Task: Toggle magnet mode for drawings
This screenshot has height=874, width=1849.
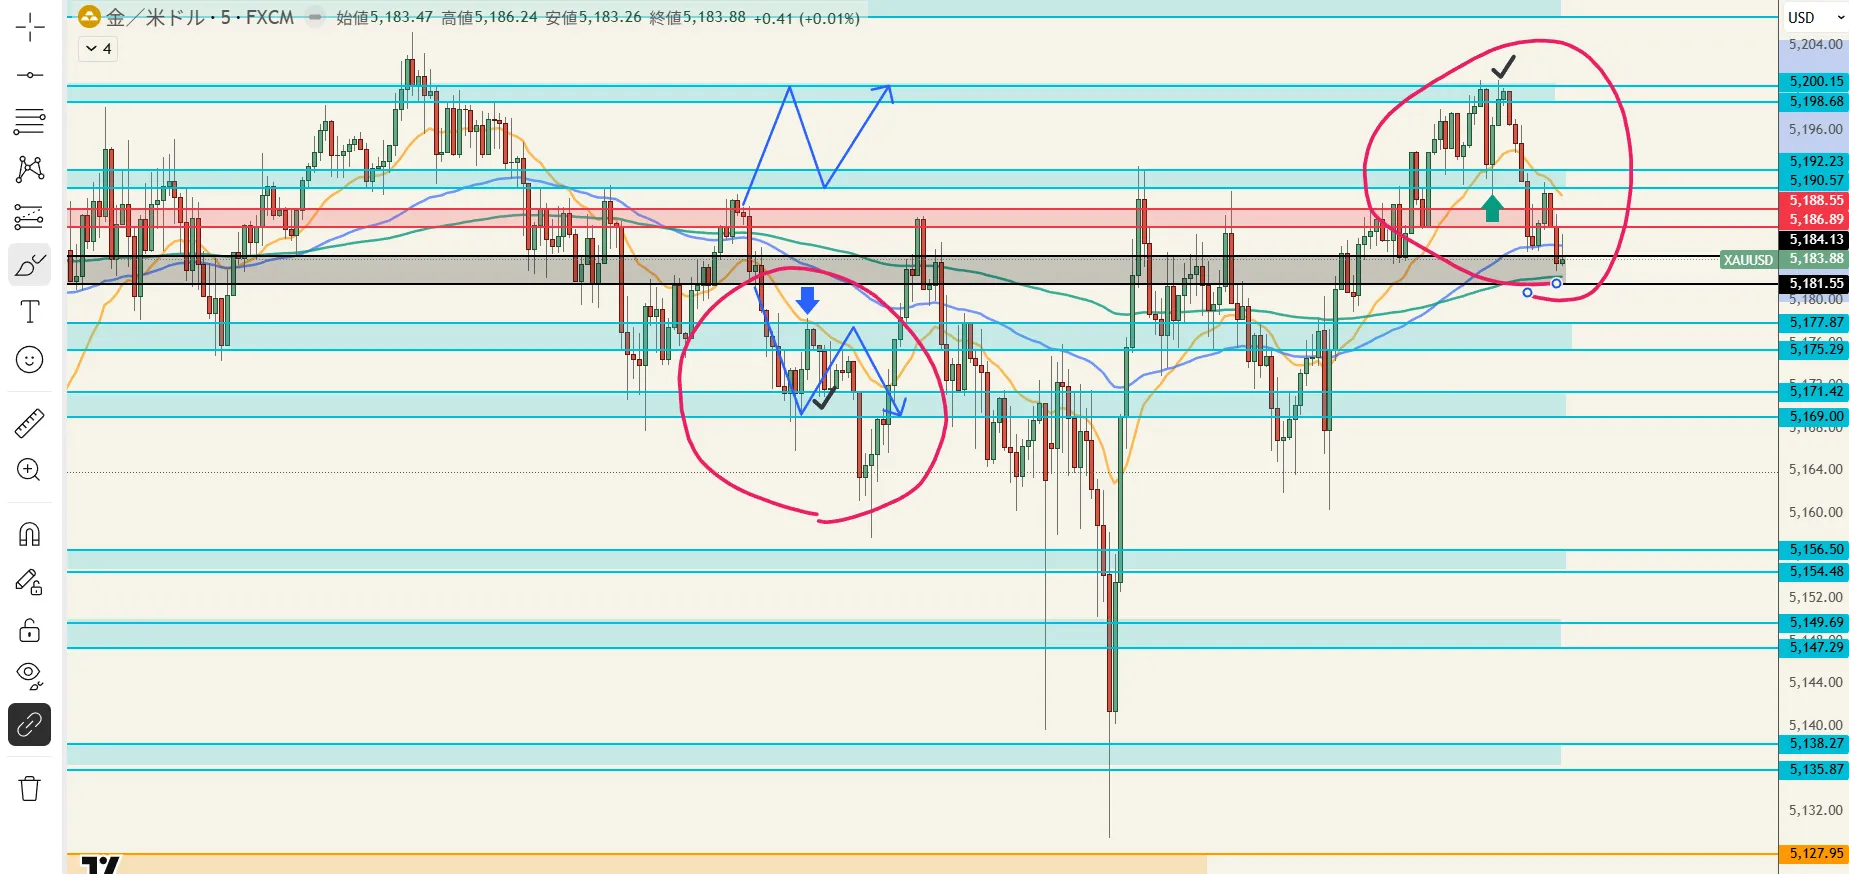Action: pyautogui.click(x=30, y=534)
